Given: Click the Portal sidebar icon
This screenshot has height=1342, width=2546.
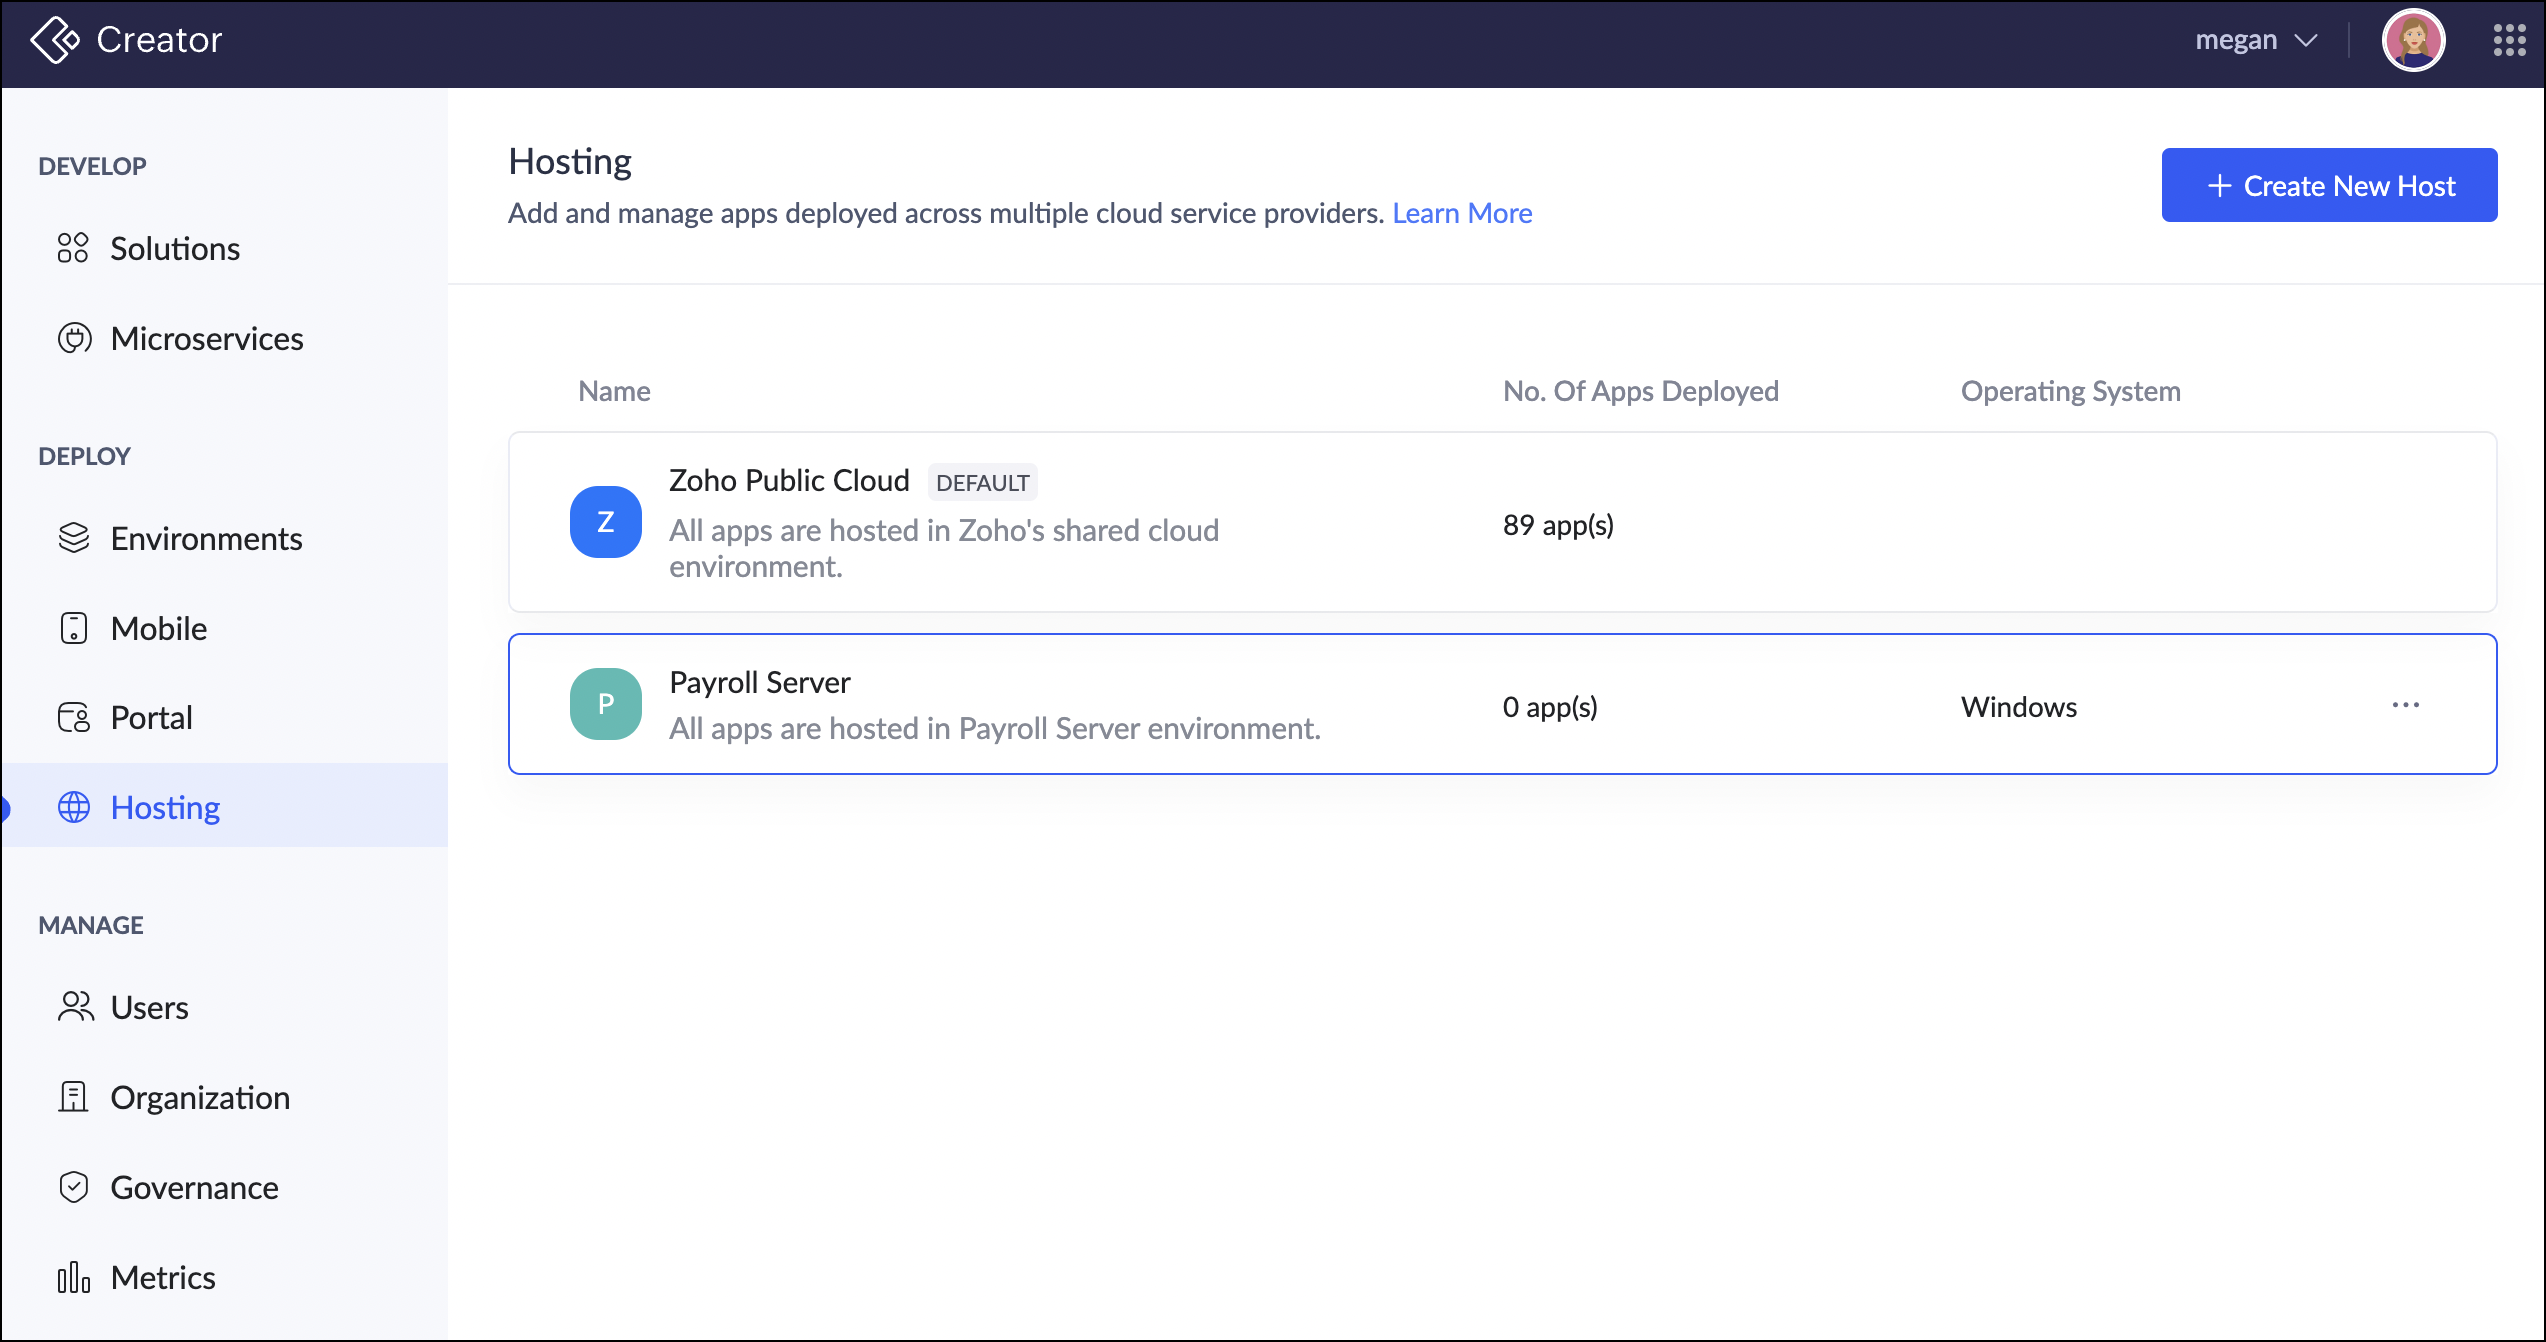Looking at the screenshot, I should pyautogui.click(x=74, y=717).
